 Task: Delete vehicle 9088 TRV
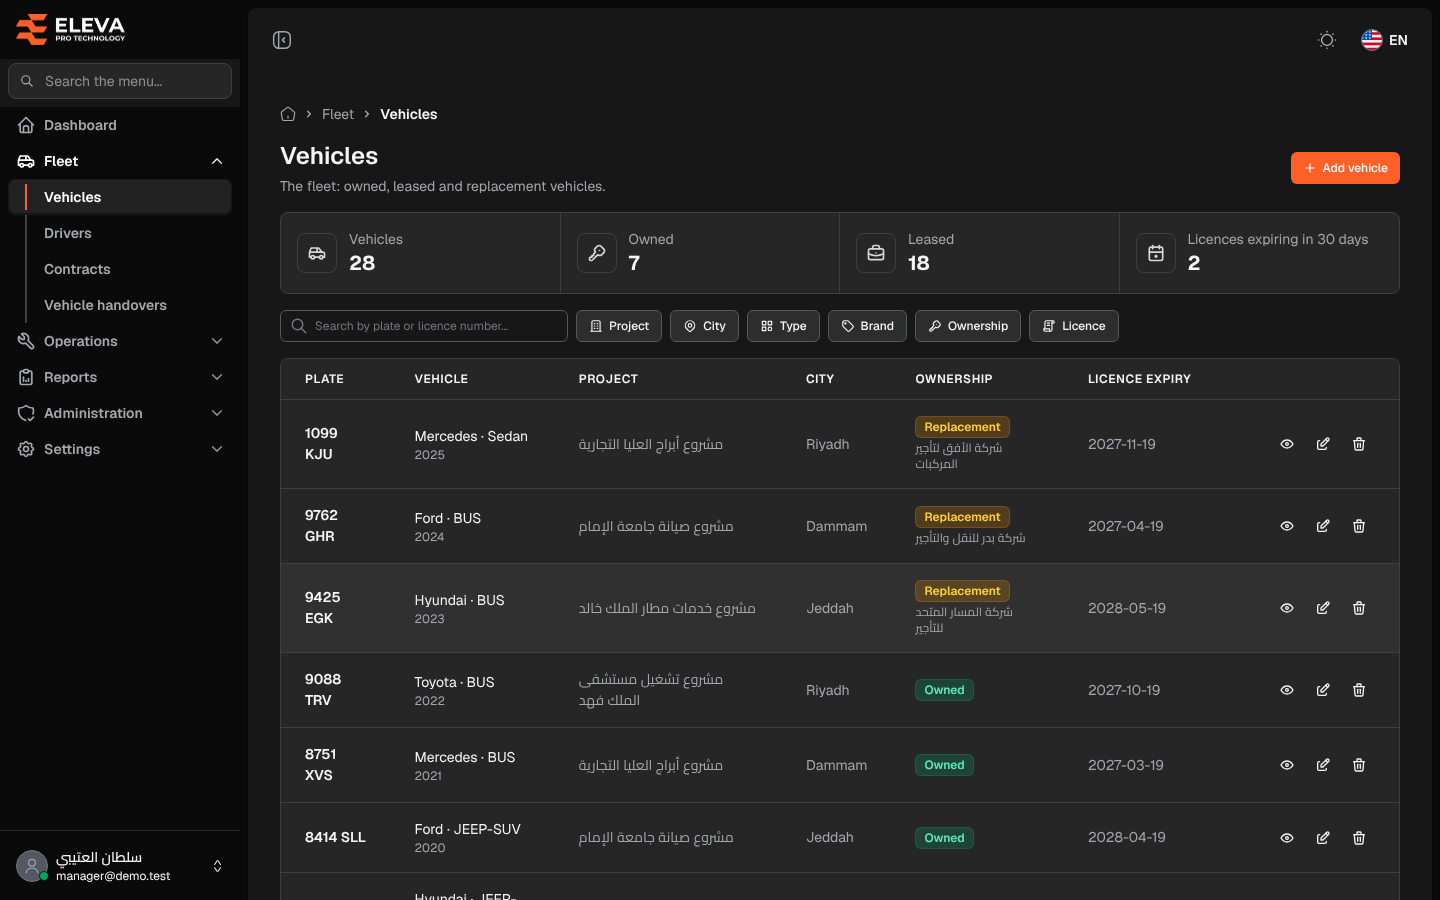pos(1359,690)
